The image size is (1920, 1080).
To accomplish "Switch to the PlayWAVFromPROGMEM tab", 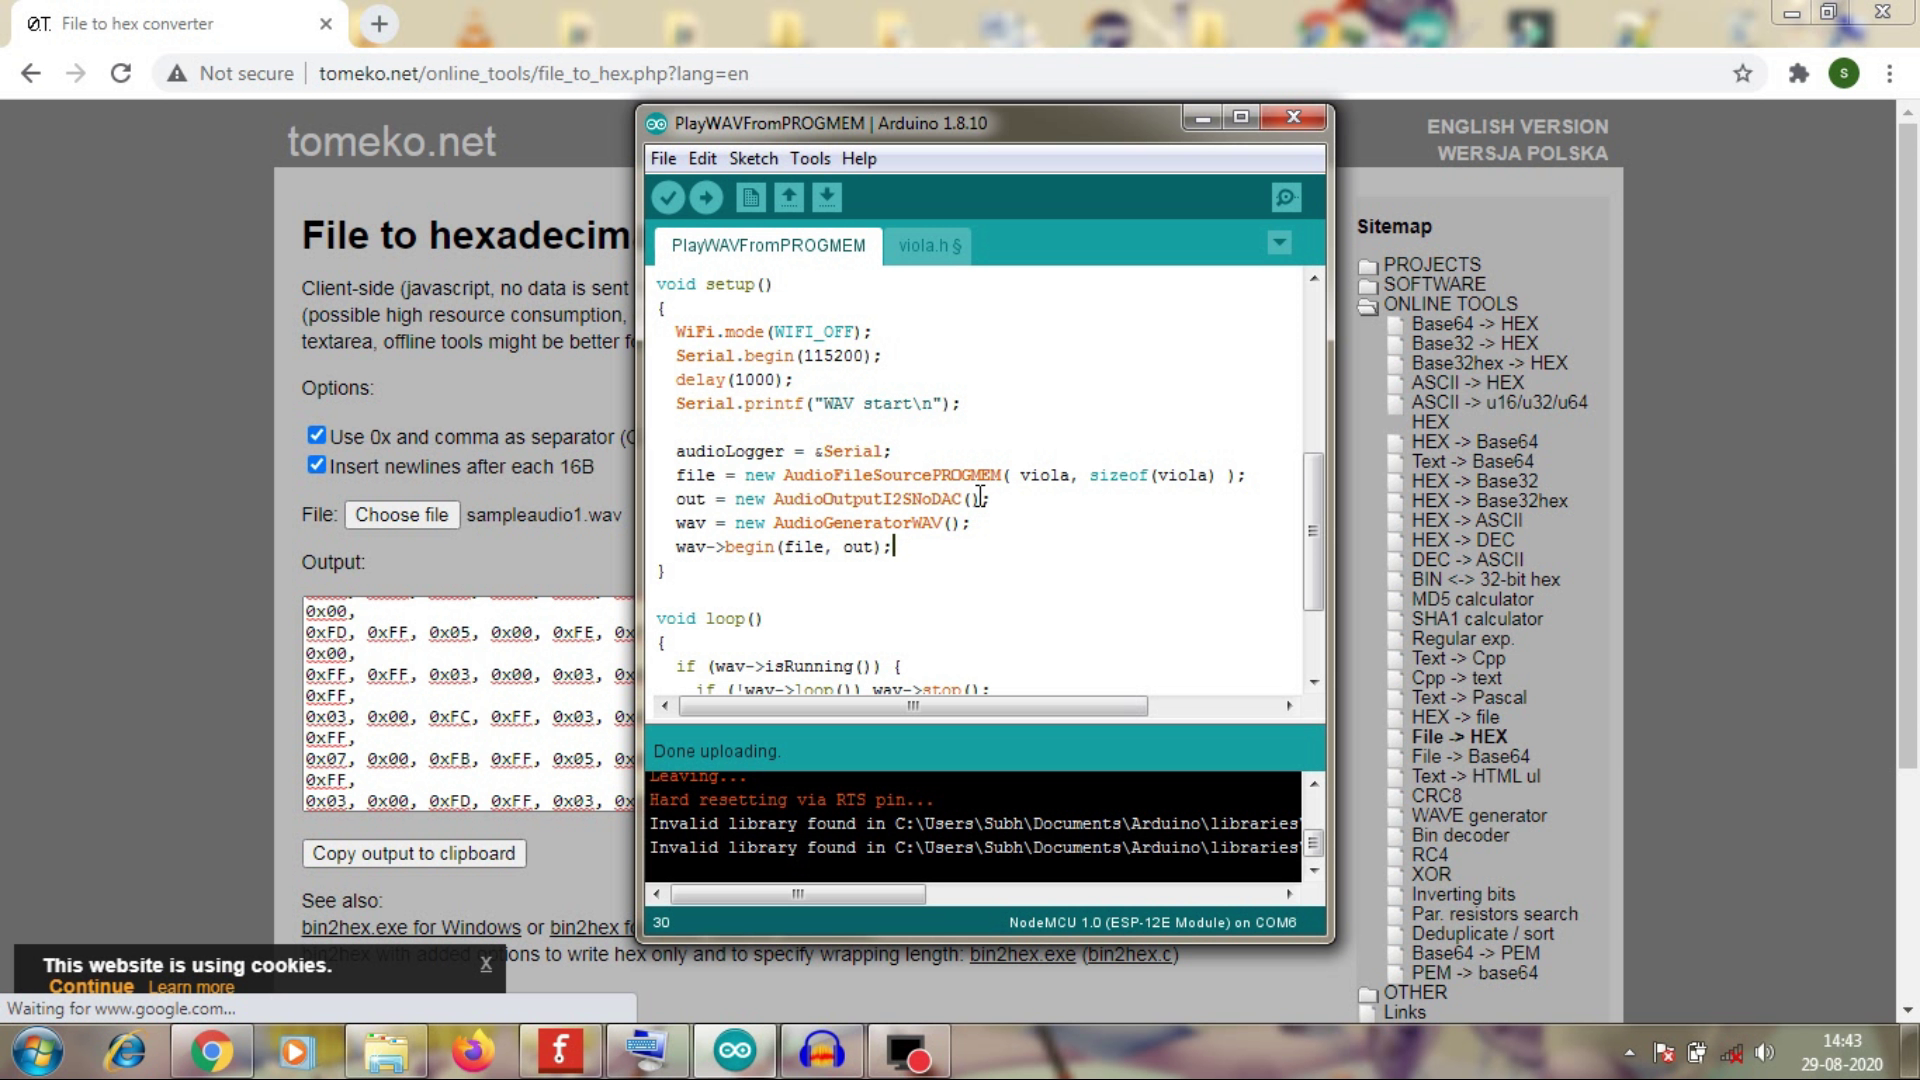I will coord(768,246).
